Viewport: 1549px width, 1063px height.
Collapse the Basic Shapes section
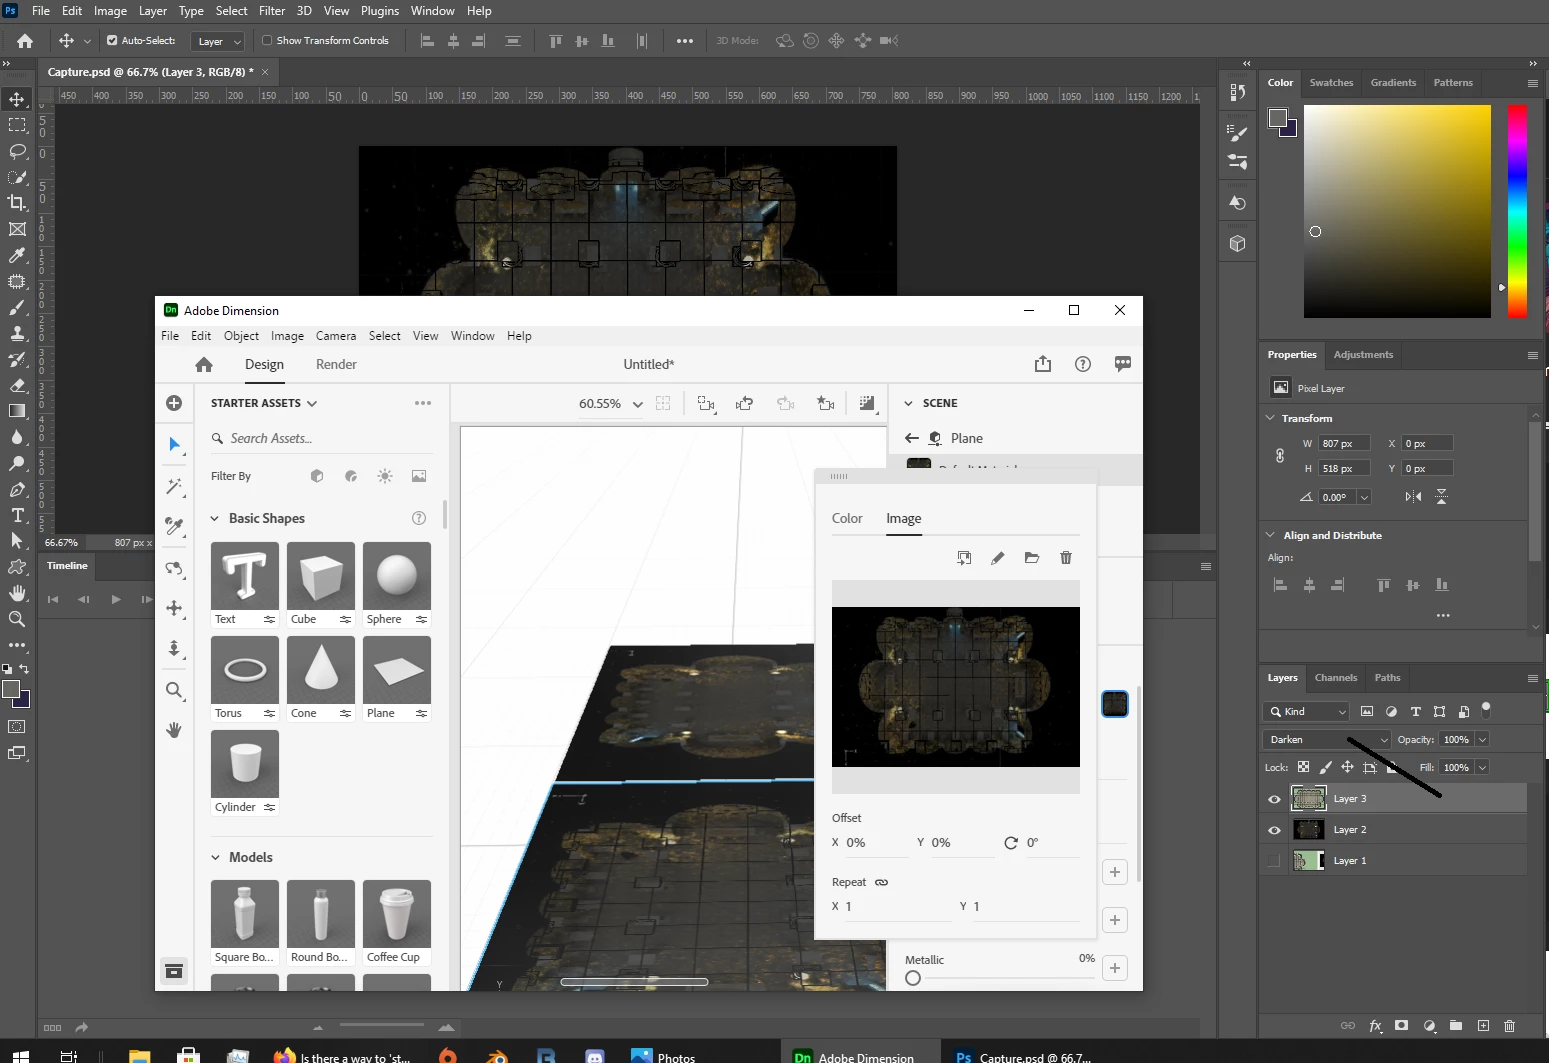point(214,518)
